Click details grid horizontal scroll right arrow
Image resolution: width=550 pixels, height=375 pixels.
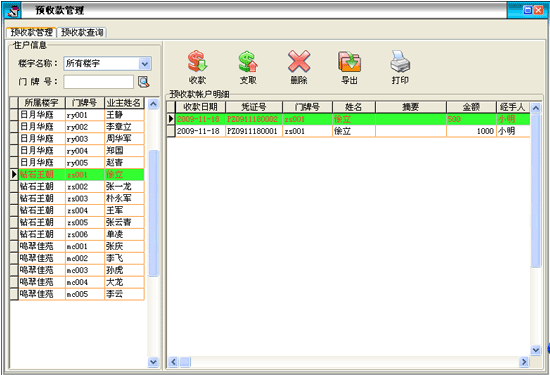[524, 362]
